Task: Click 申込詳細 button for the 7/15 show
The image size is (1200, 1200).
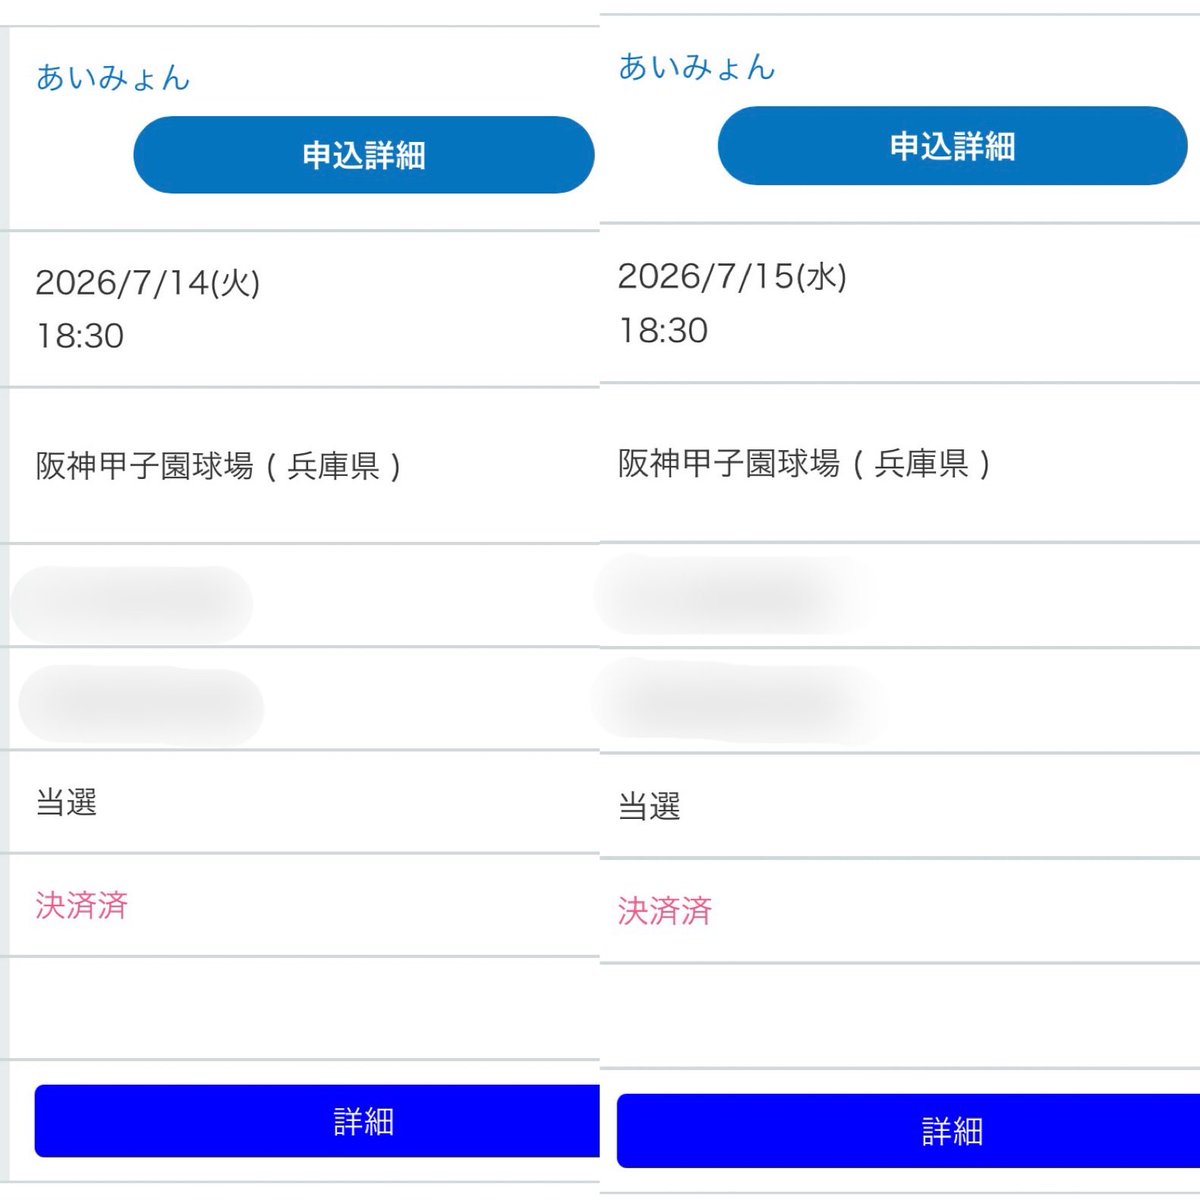Action: point(952,146)
